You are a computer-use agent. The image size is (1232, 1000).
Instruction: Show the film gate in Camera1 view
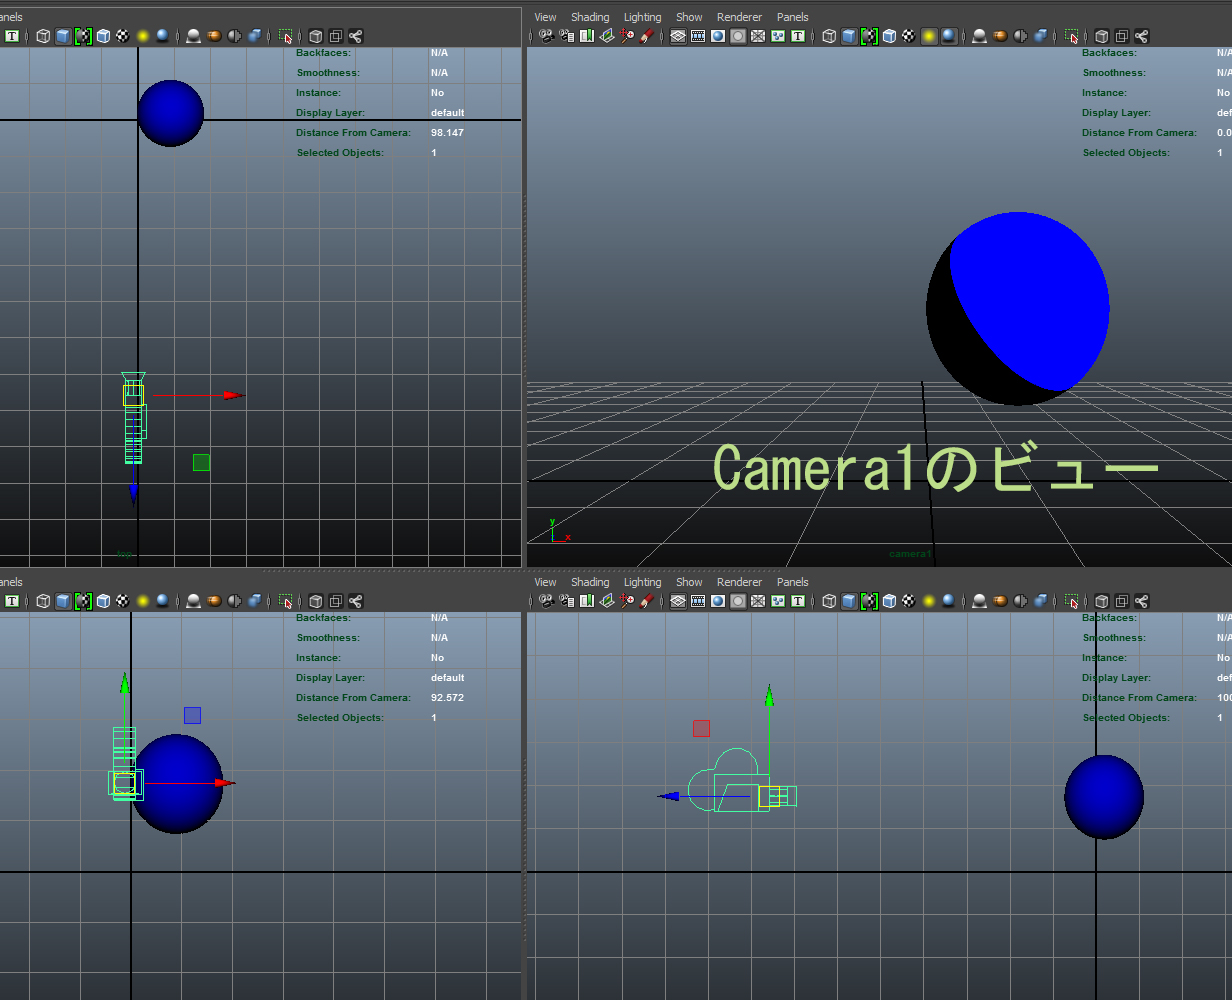coord(696,36)
